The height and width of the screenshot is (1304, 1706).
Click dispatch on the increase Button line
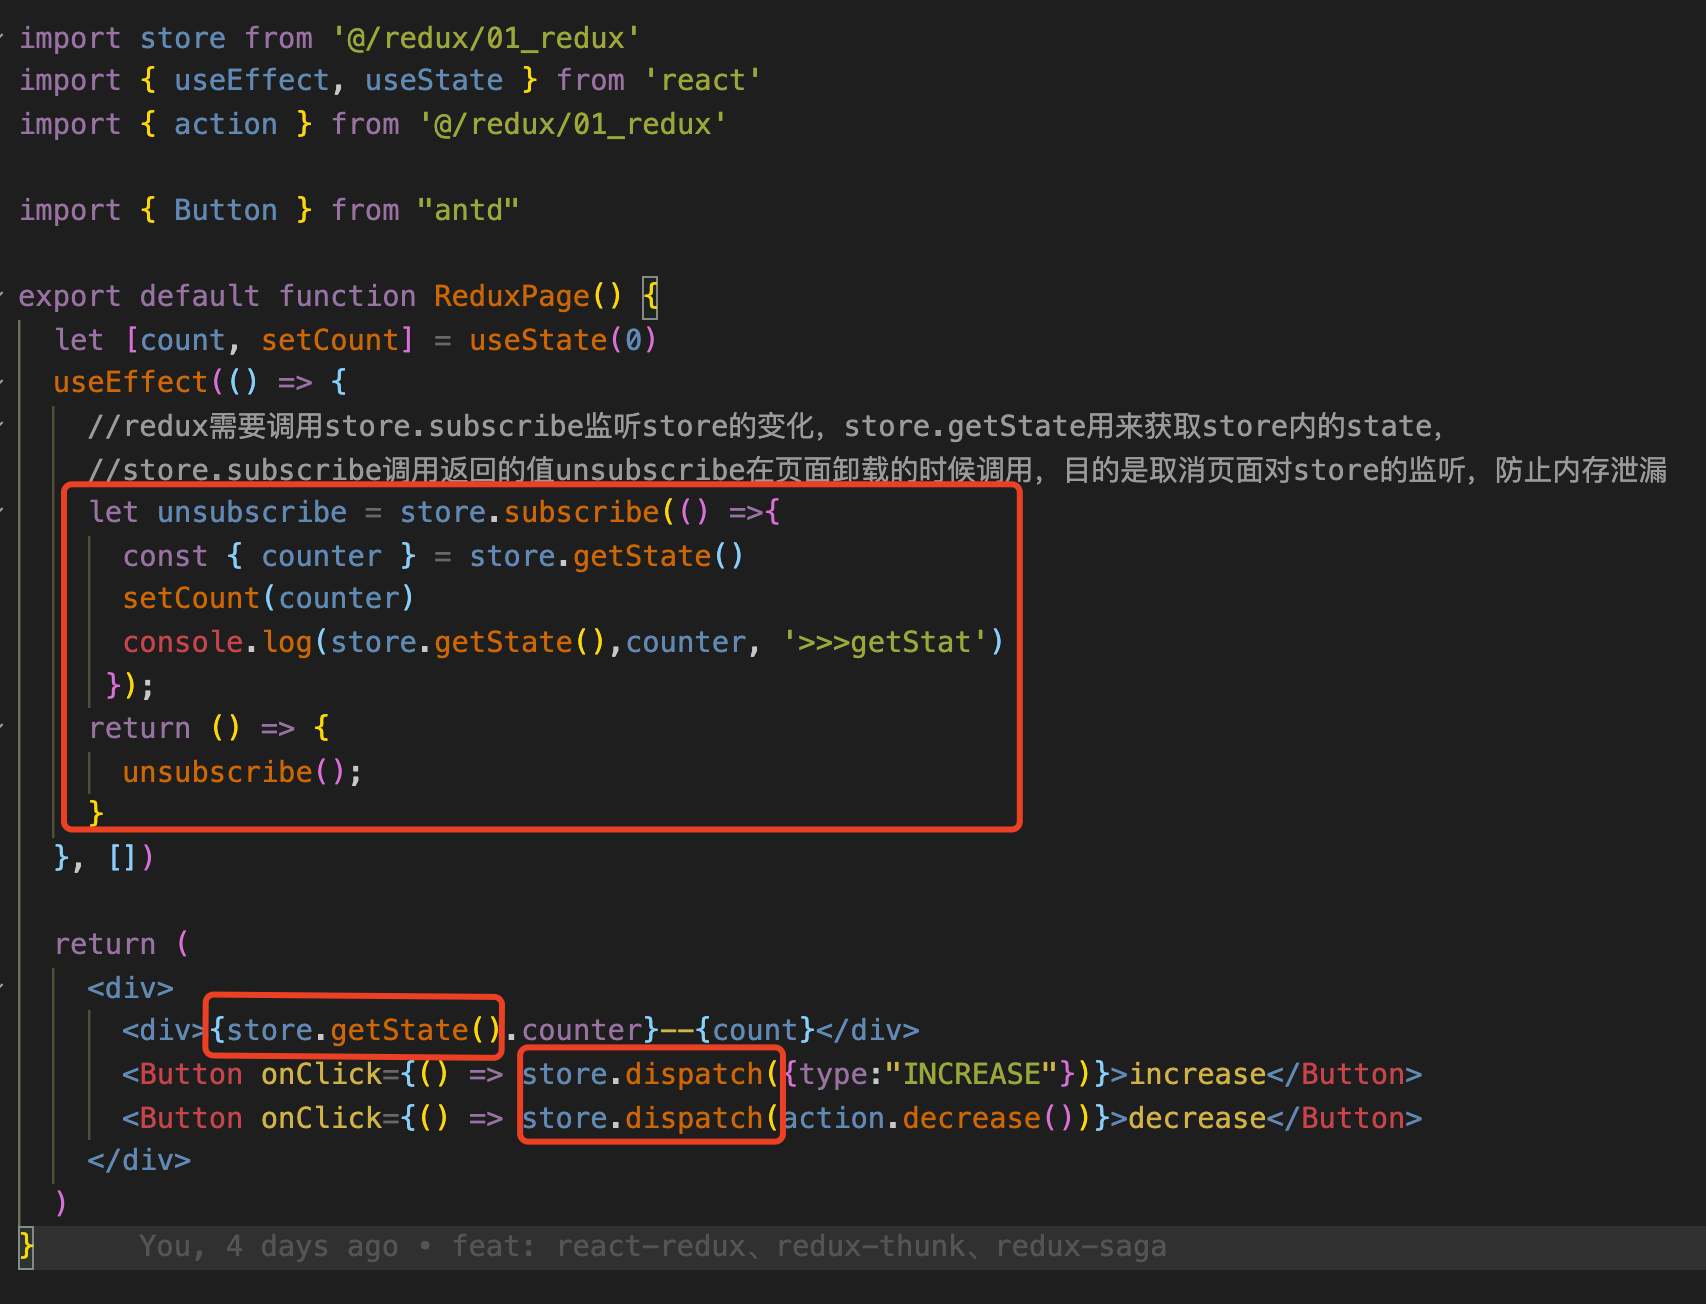[695, 1074]
